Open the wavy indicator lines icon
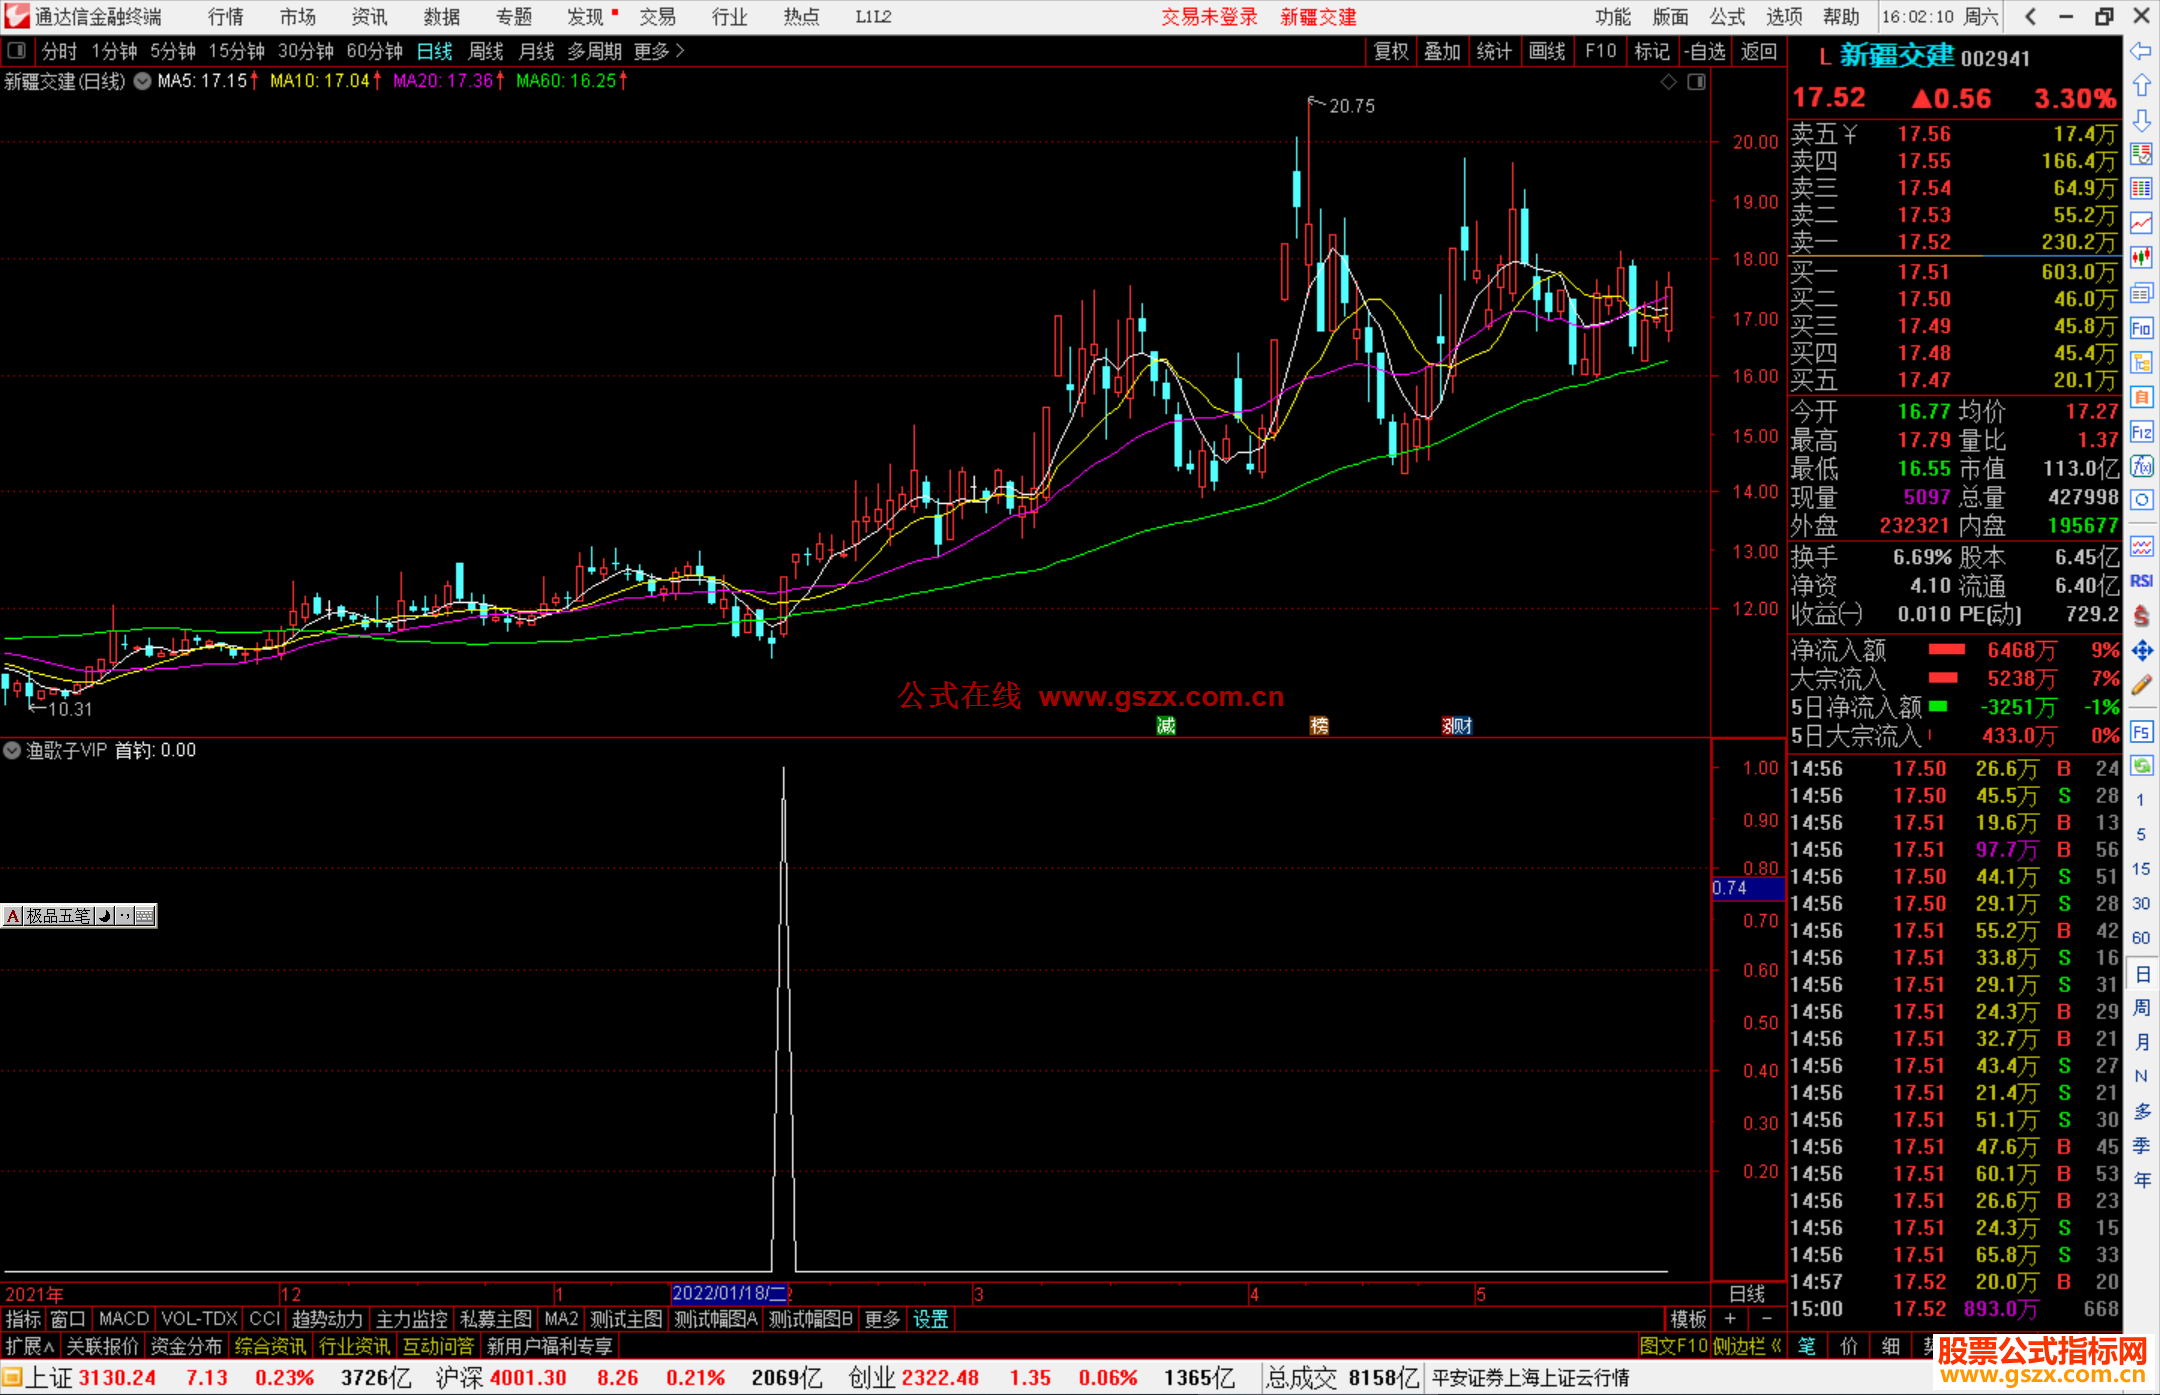 pyautogui.click(x=2141, y=546)
